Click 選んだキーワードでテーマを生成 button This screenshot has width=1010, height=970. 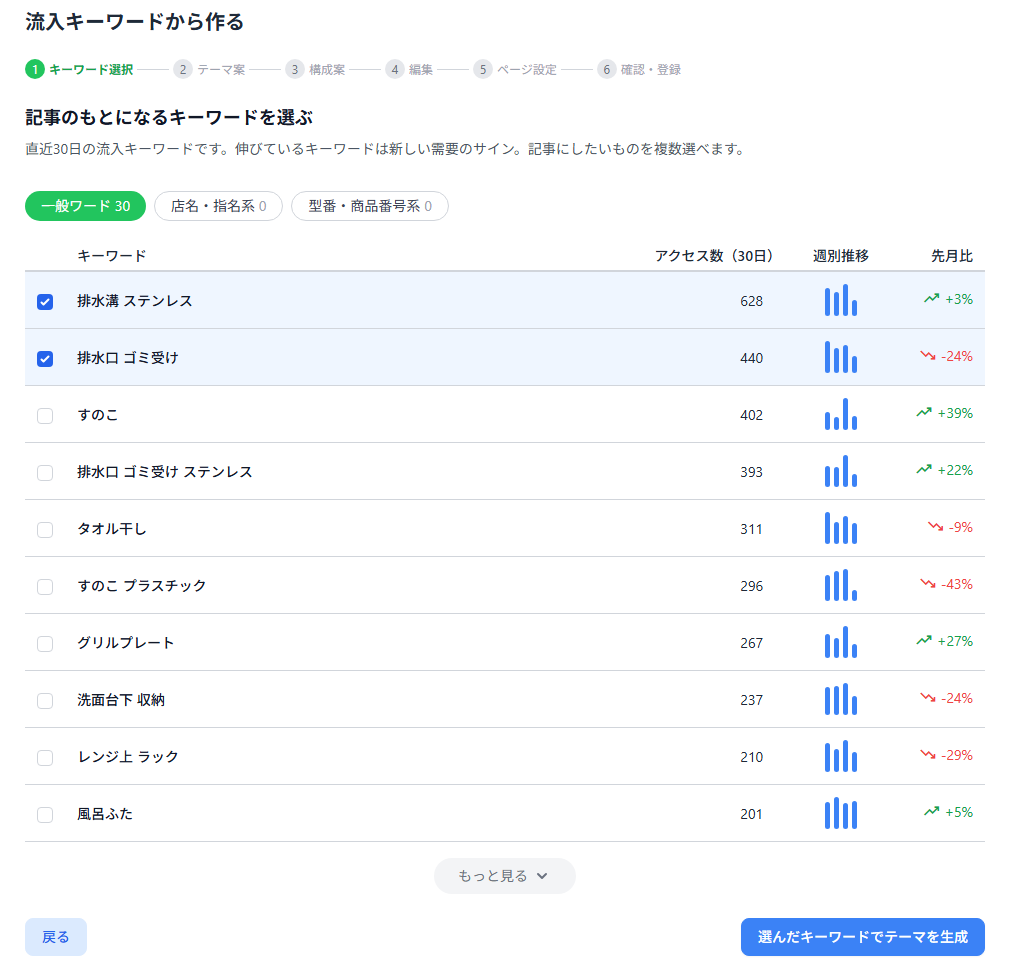(862, 937)
